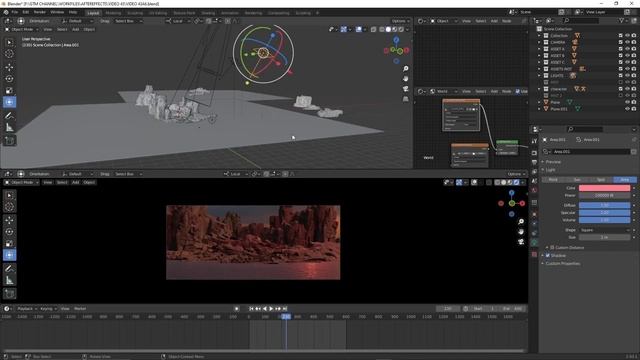Viewport: 640px width, 360px height.
Task: Open the Render menu
Action: pos(40,12)
